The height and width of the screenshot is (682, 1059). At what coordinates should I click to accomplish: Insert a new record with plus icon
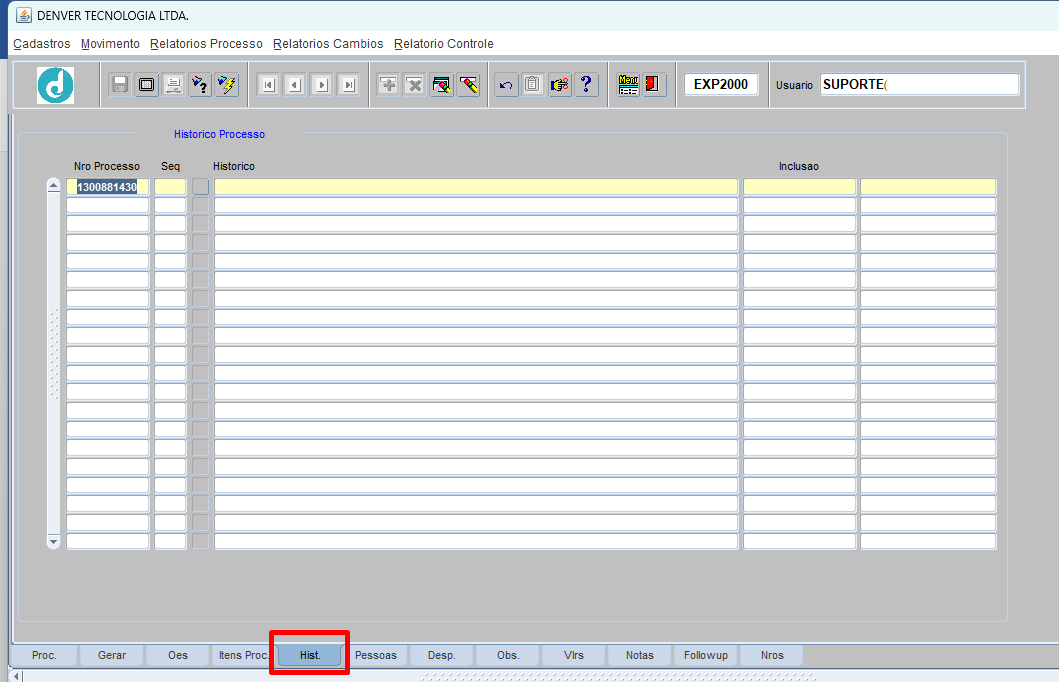pos(388,85)
